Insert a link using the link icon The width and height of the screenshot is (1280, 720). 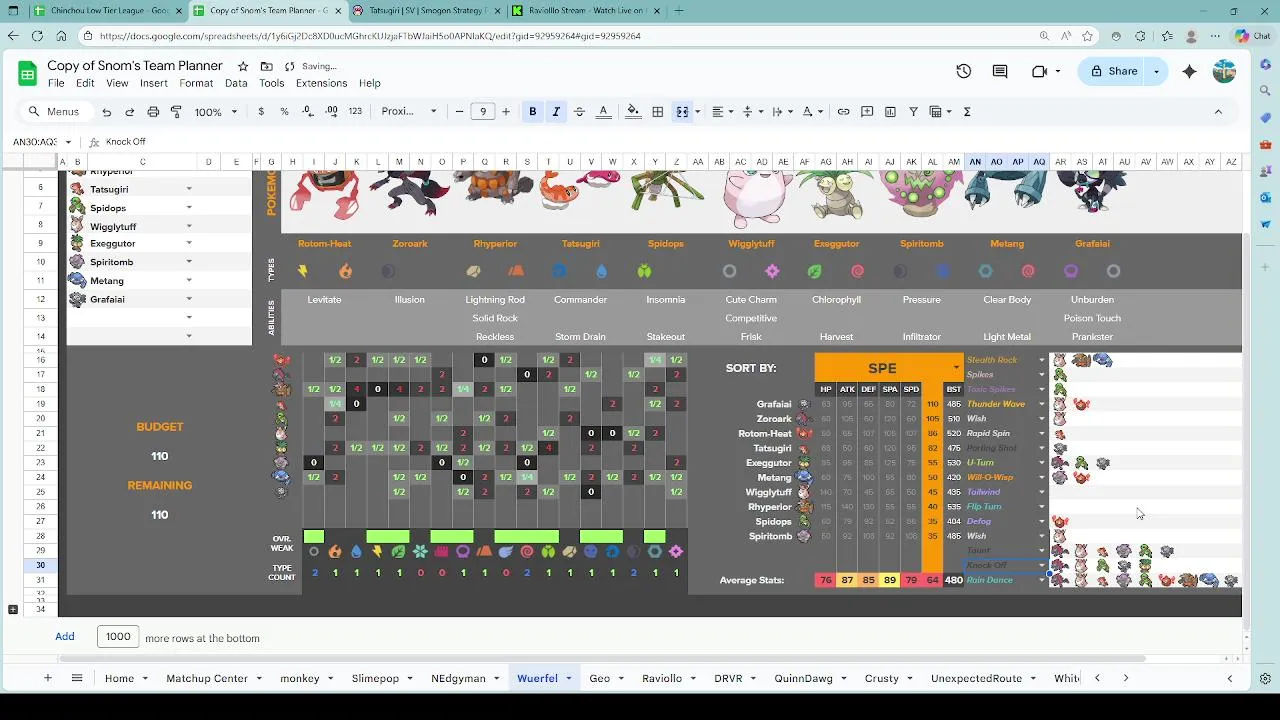click(843, 112)
